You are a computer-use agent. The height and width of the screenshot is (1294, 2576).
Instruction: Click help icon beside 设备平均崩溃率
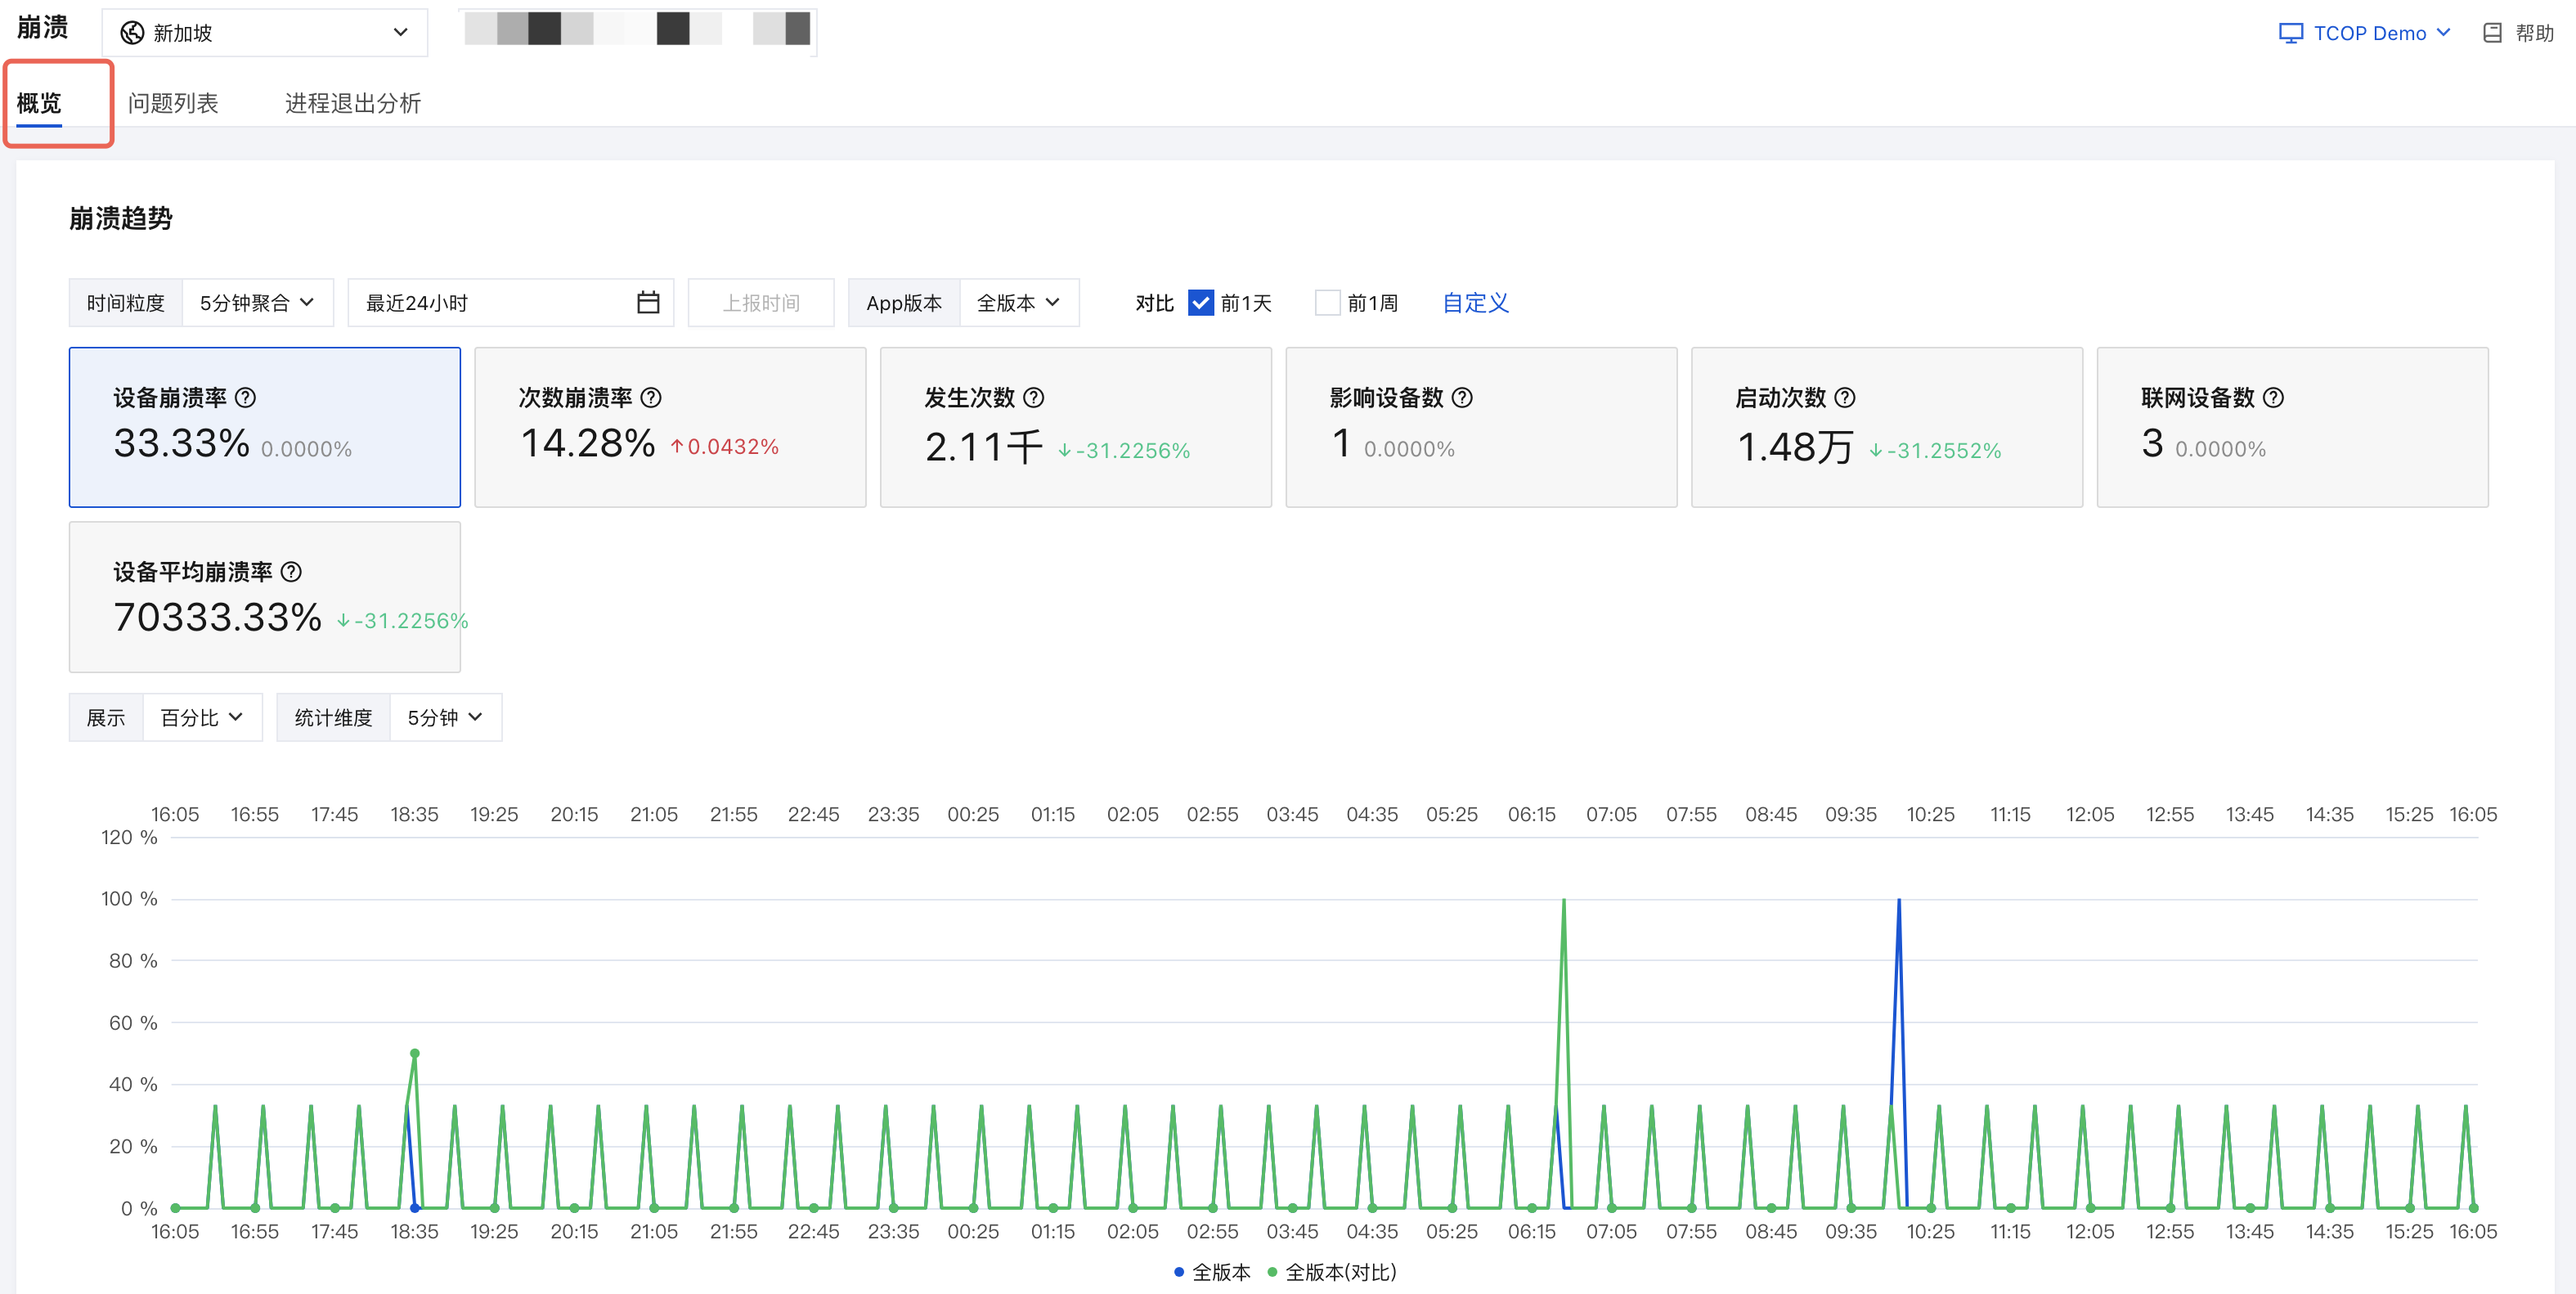[x=291, y=572]
